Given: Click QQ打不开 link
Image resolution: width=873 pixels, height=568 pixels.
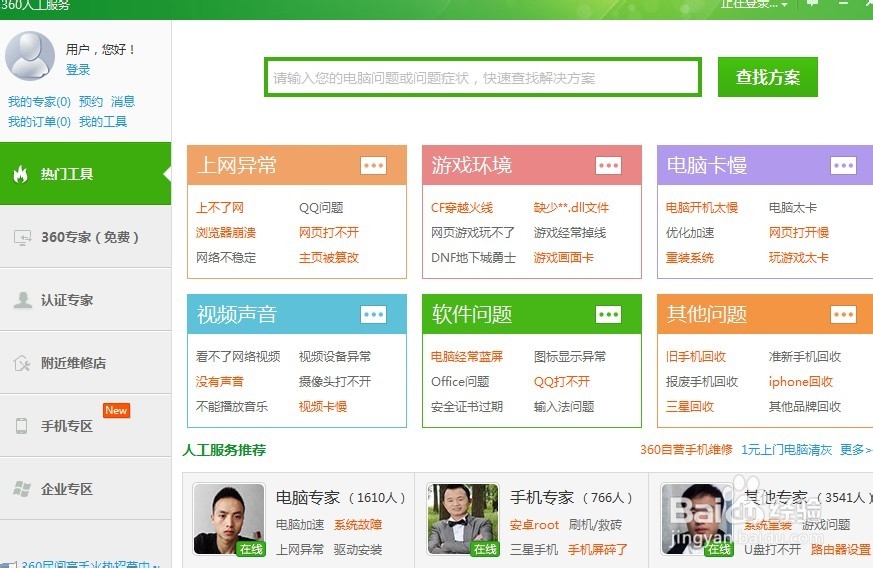Looking at the screenshot, I should click(562, 382).
